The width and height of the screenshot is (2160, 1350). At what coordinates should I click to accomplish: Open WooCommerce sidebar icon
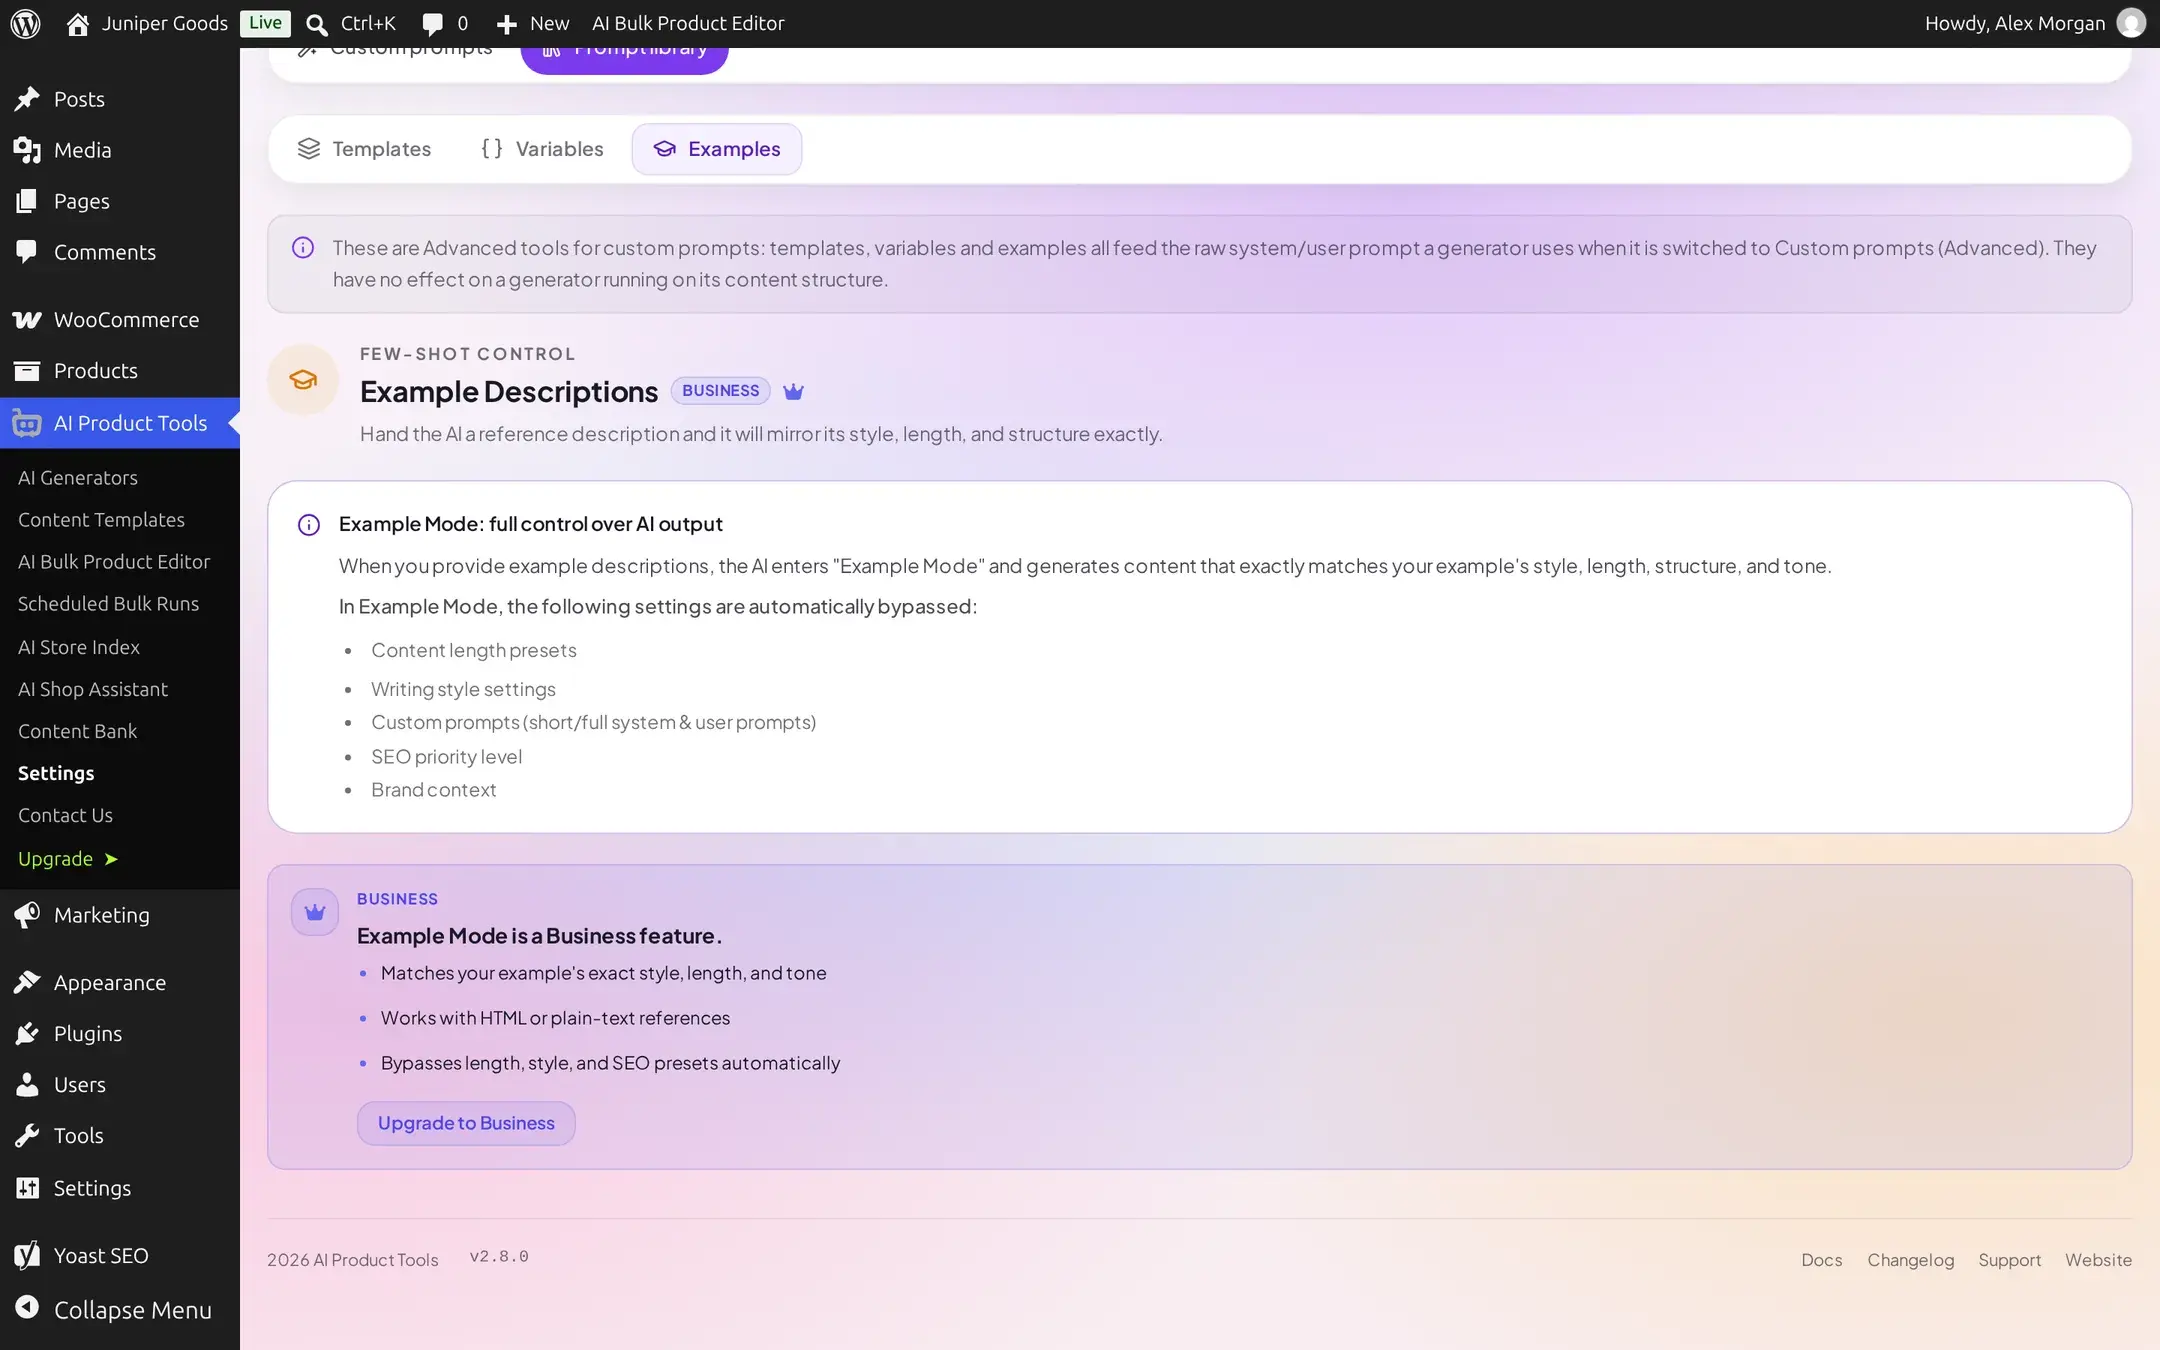[27, 319]
